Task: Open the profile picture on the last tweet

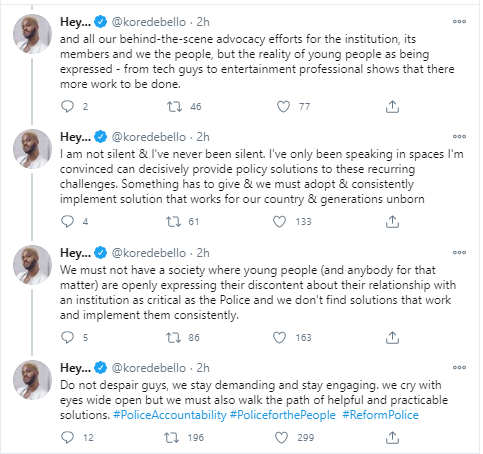Action: [32, 380]
